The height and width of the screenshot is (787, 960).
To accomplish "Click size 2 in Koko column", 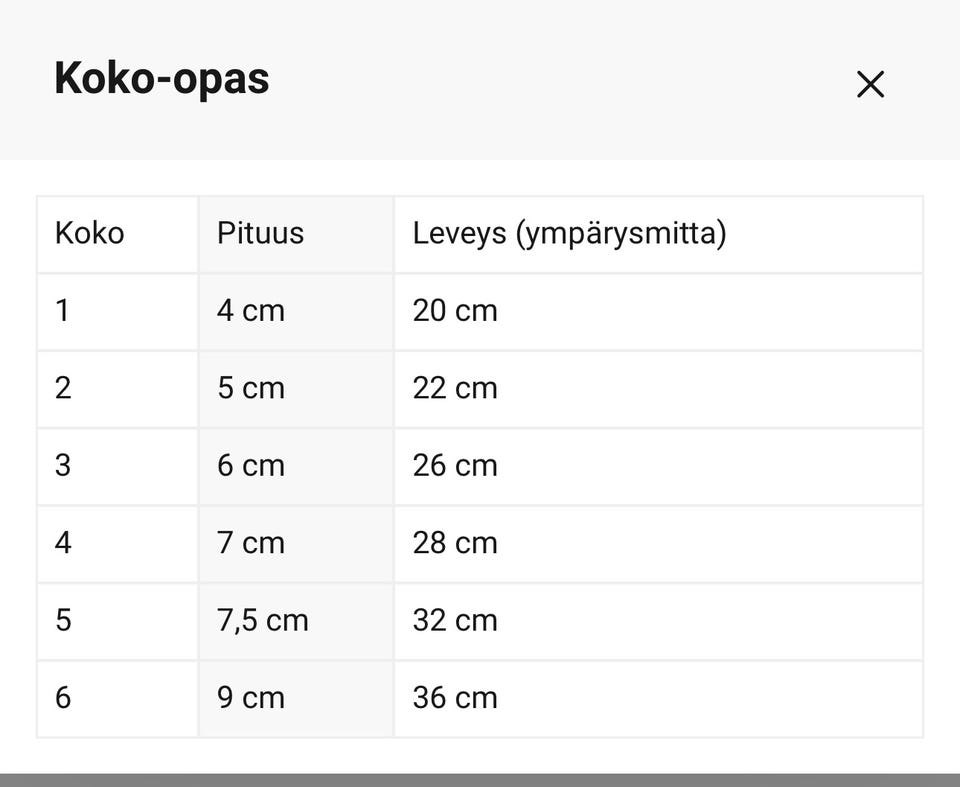I will pos(118,390).
